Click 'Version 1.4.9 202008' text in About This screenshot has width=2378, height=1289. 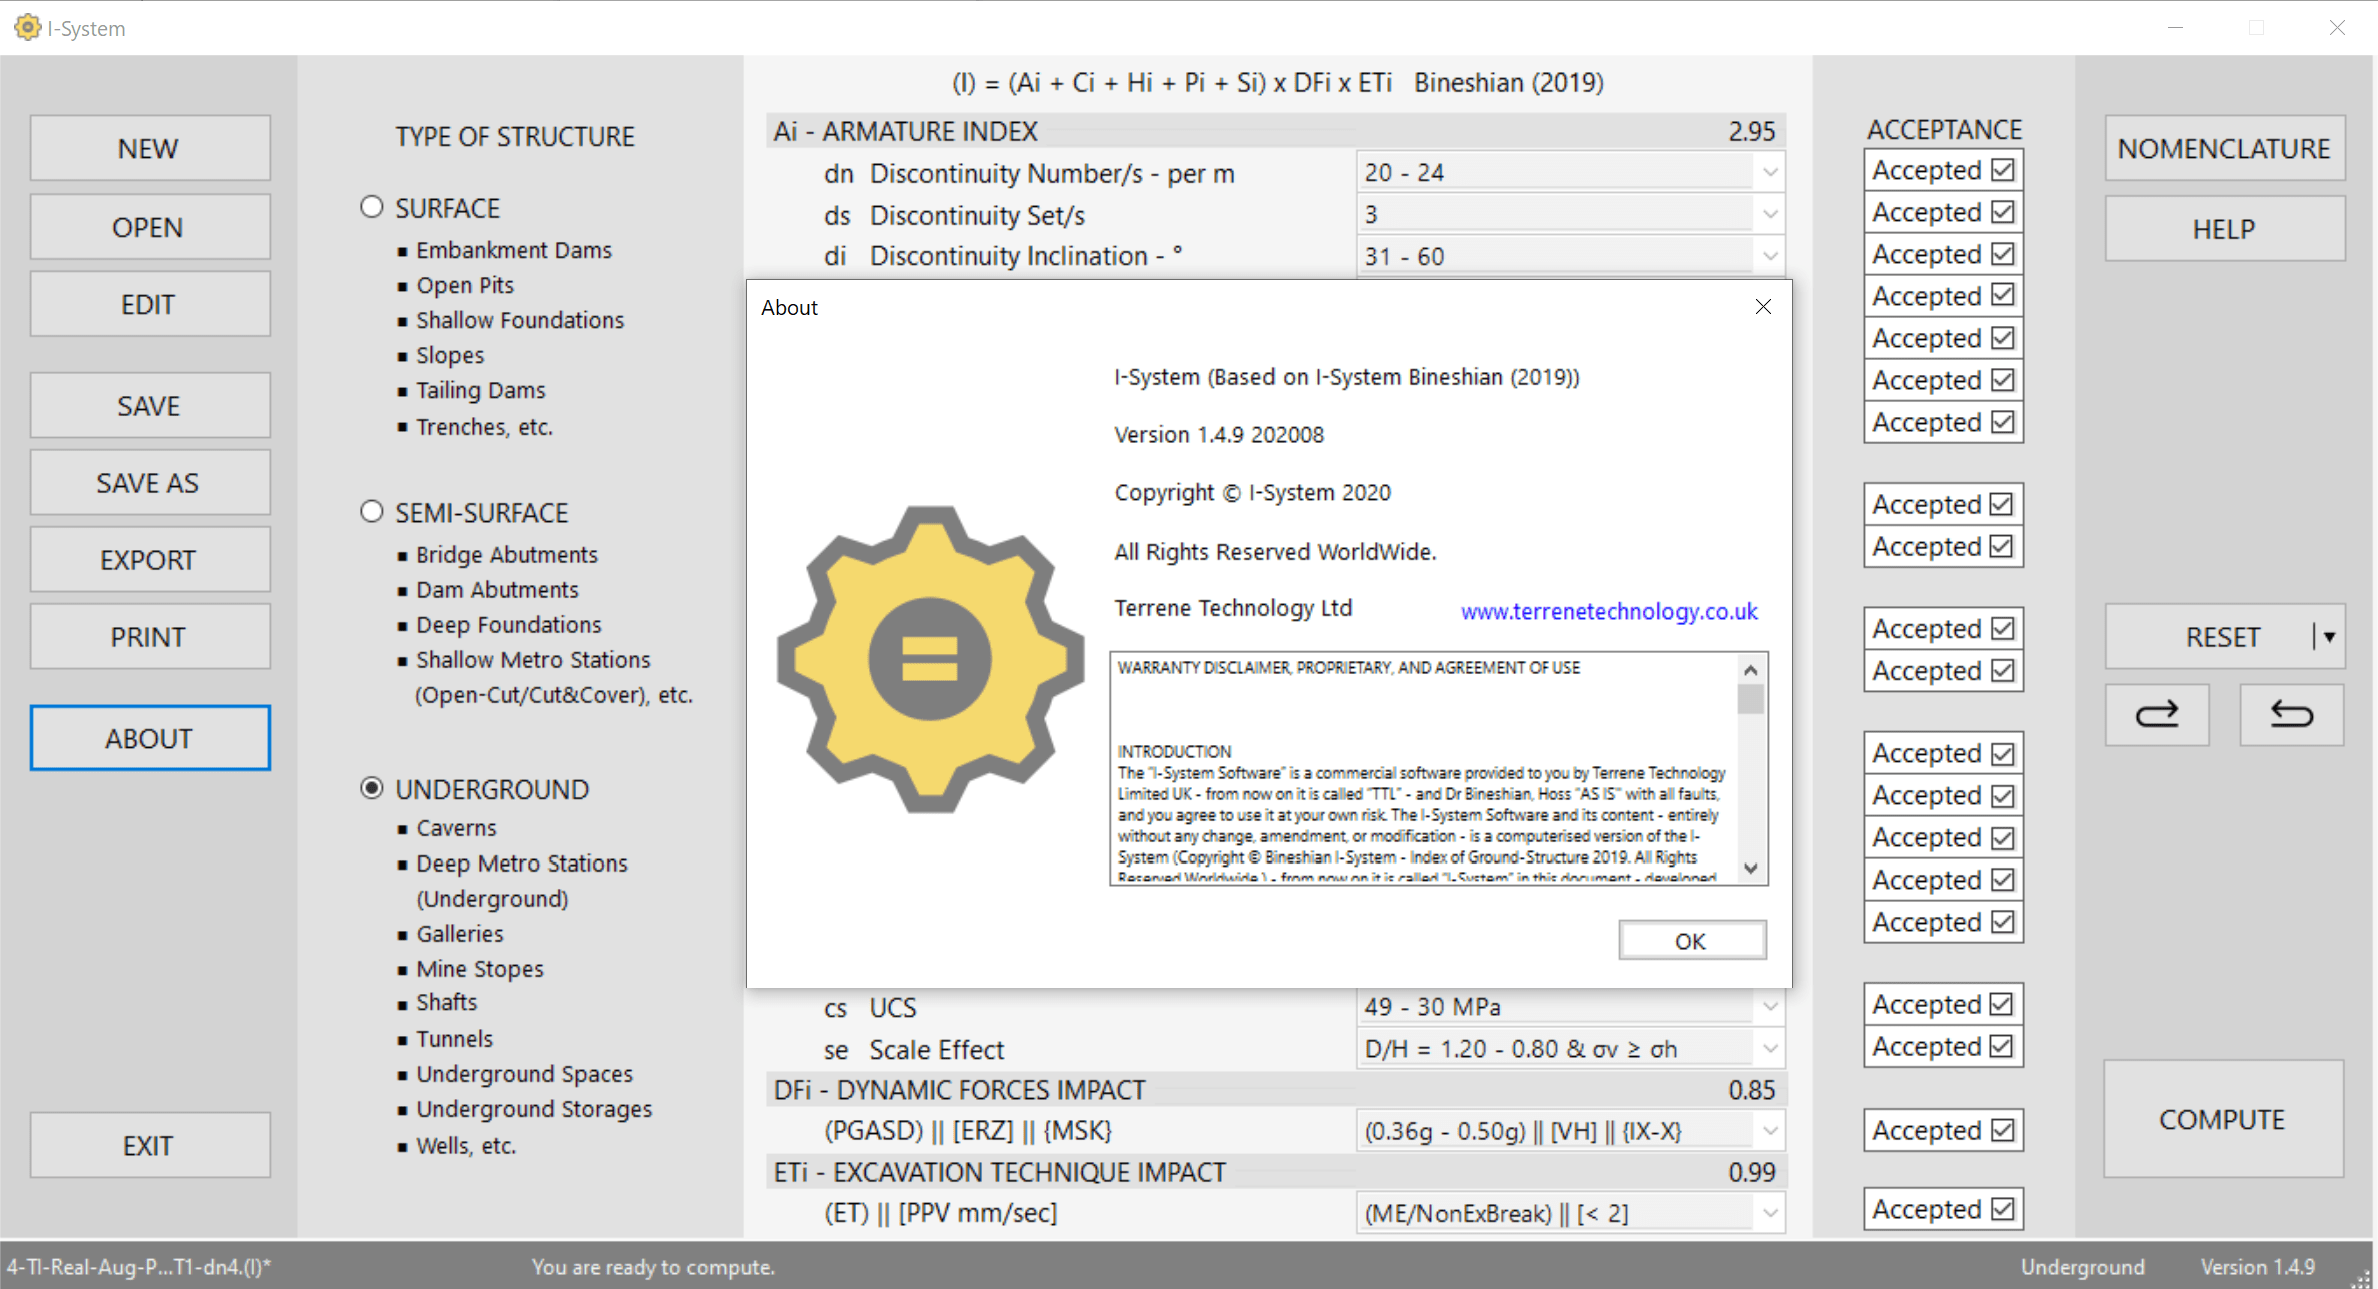pyautogui.click(x=1219, y=435)
